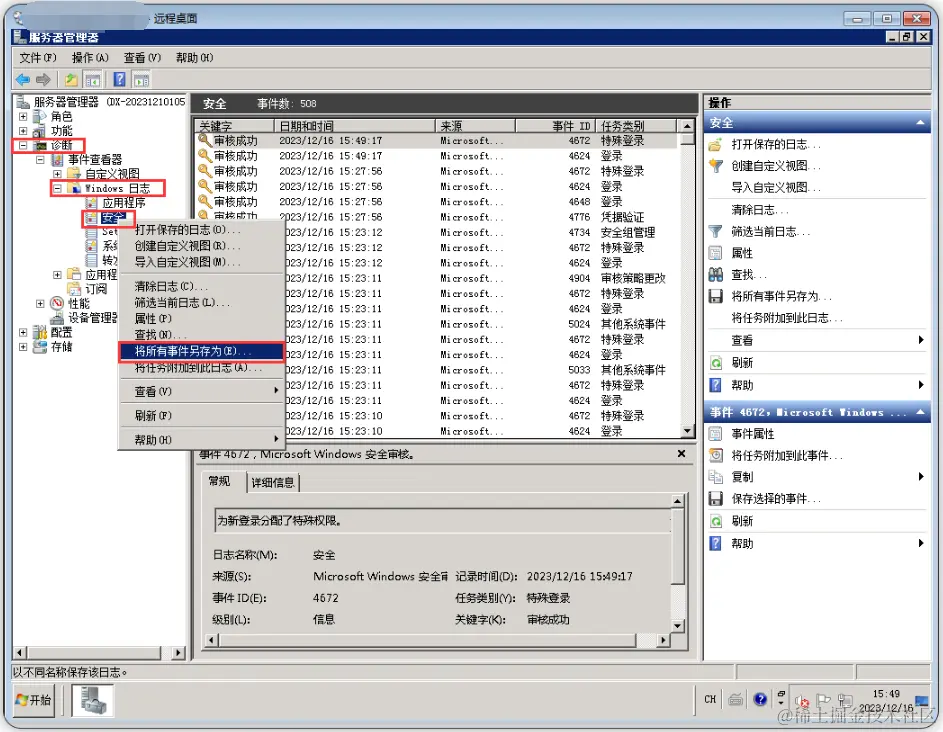Expand the 自定义视图 tree node
The image size is (943, 732).
point(58,174)
